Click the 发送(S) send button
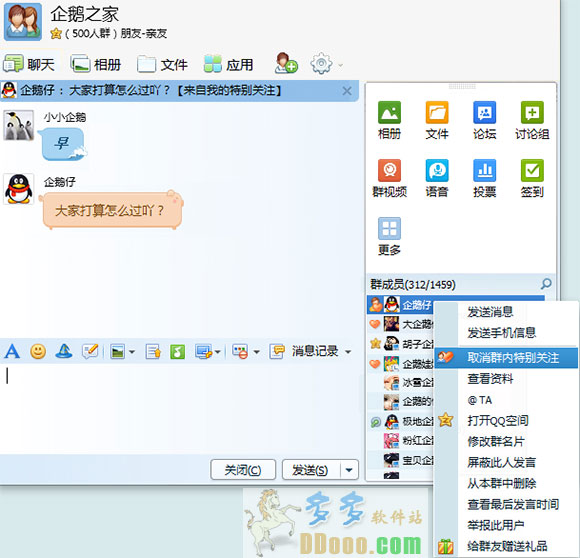 click(x=311, y=470)
